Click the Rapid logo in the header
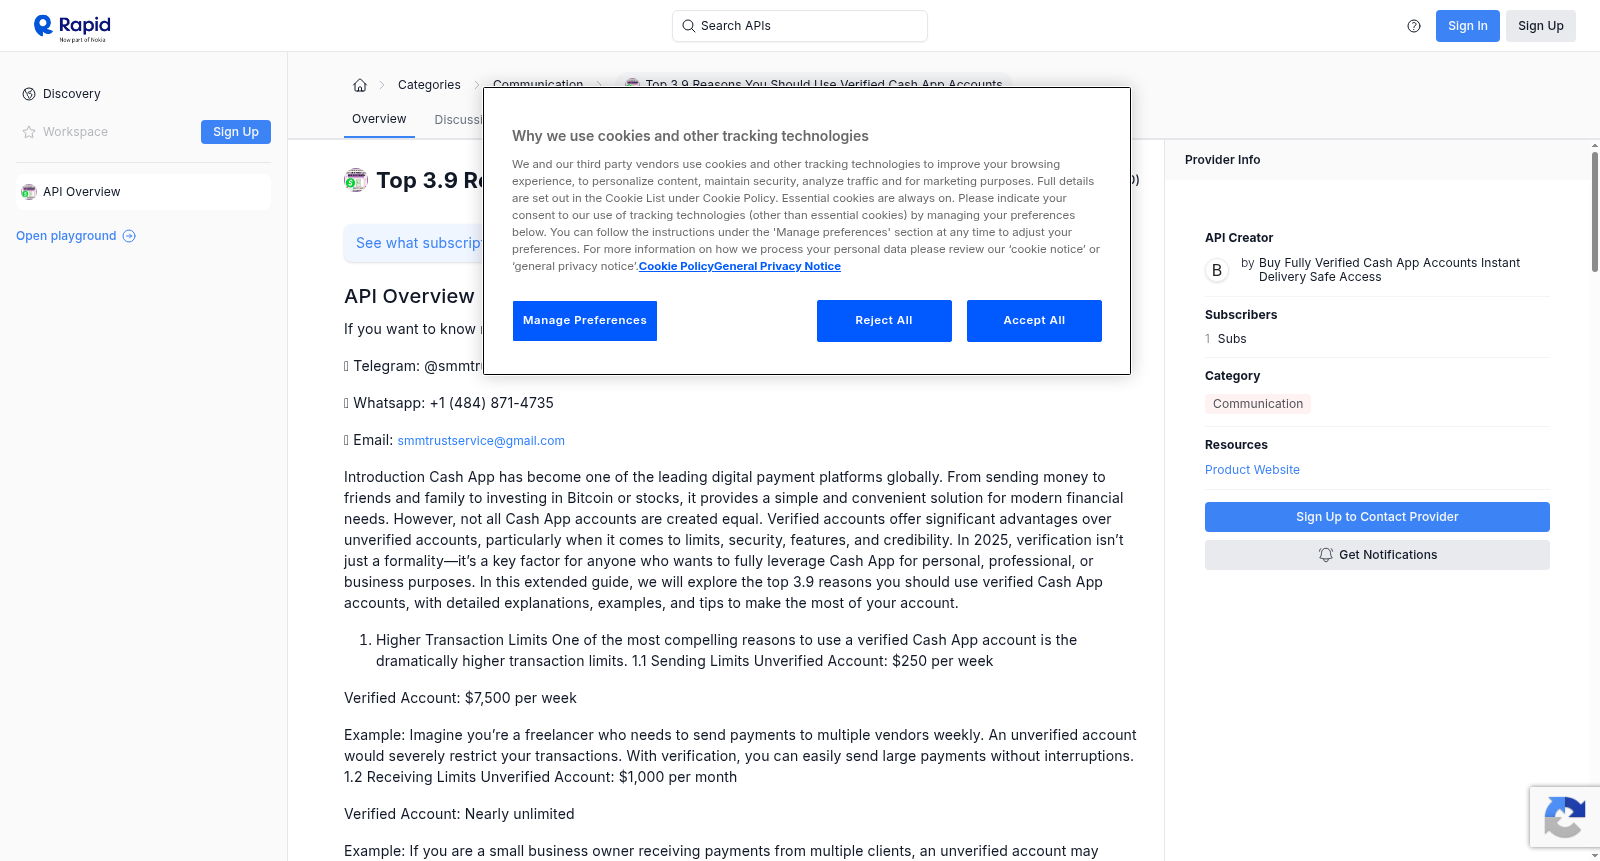This screenshot has width=1600, height=861. point(72,27)
